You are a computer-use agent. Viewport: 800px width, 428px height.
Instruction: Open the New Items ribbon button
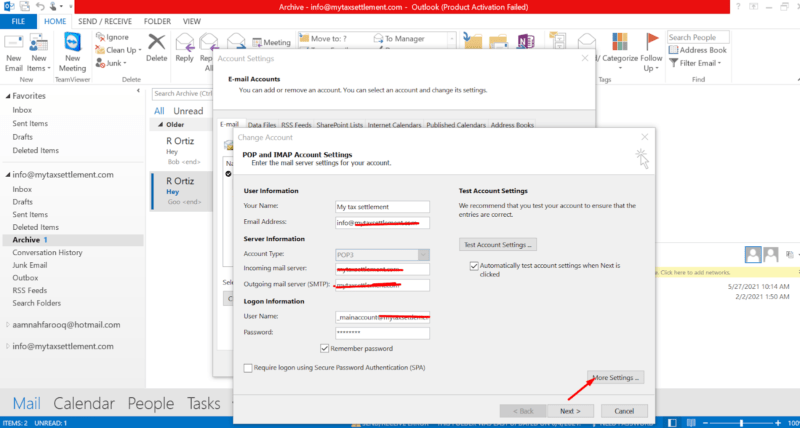pyautogui.click(x=39, y=54)
